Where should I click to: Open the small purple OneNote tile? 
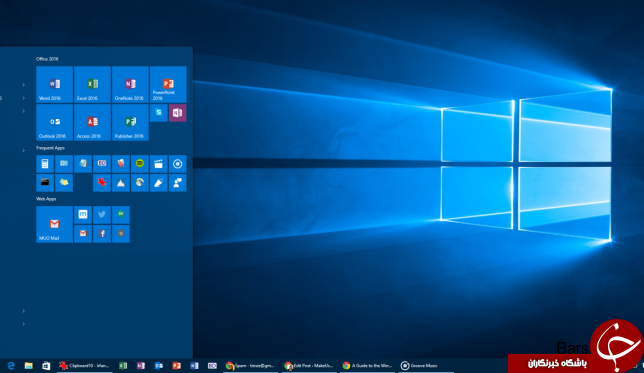point(177,113)
